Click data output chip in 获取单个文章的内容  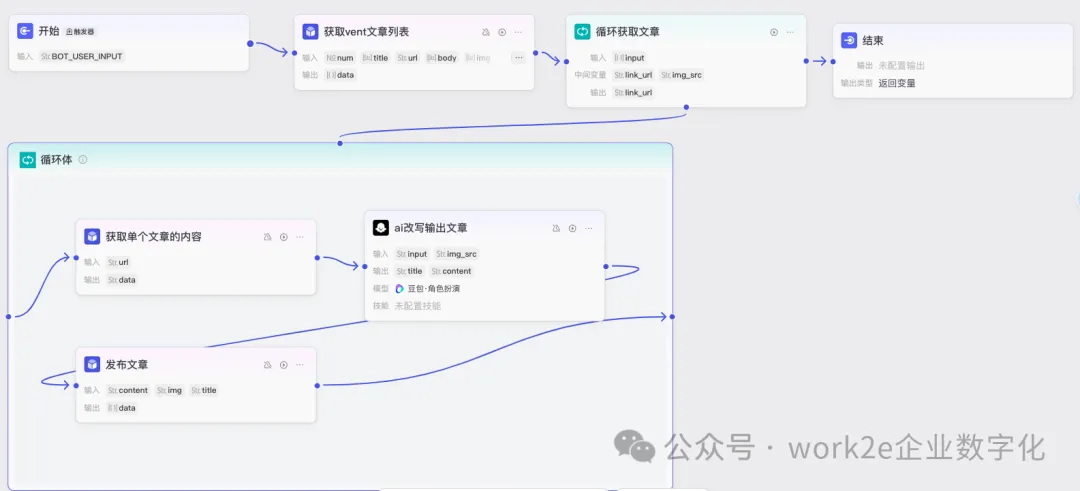click(x=121, y=280)
